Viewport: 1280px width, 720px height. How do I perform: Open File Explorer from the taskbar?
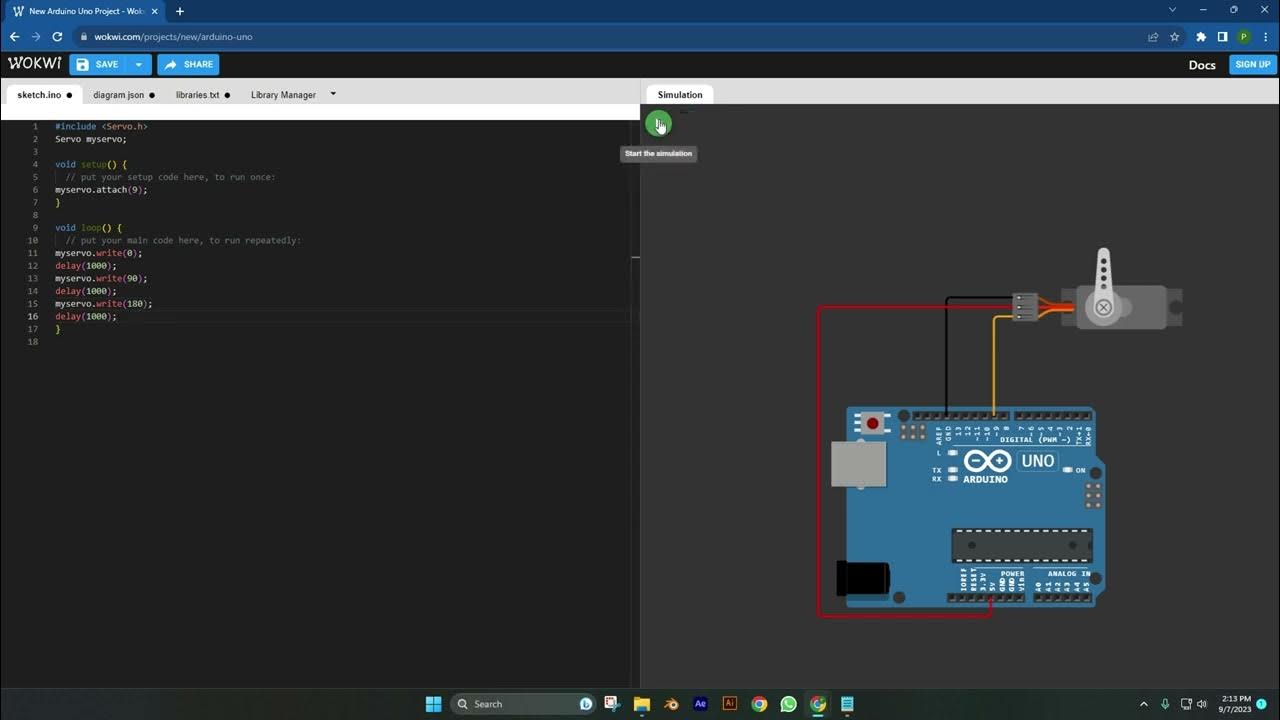point(641,704)
